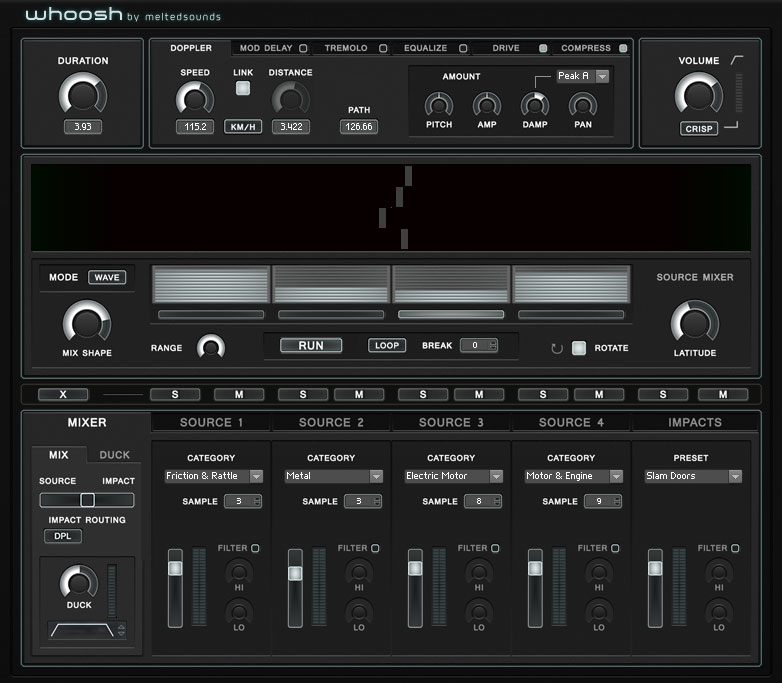Click the LOOP button
Image resolution: width=782 pixels, height=683 pixels.
pyautogui.click(x=387, y=345)
